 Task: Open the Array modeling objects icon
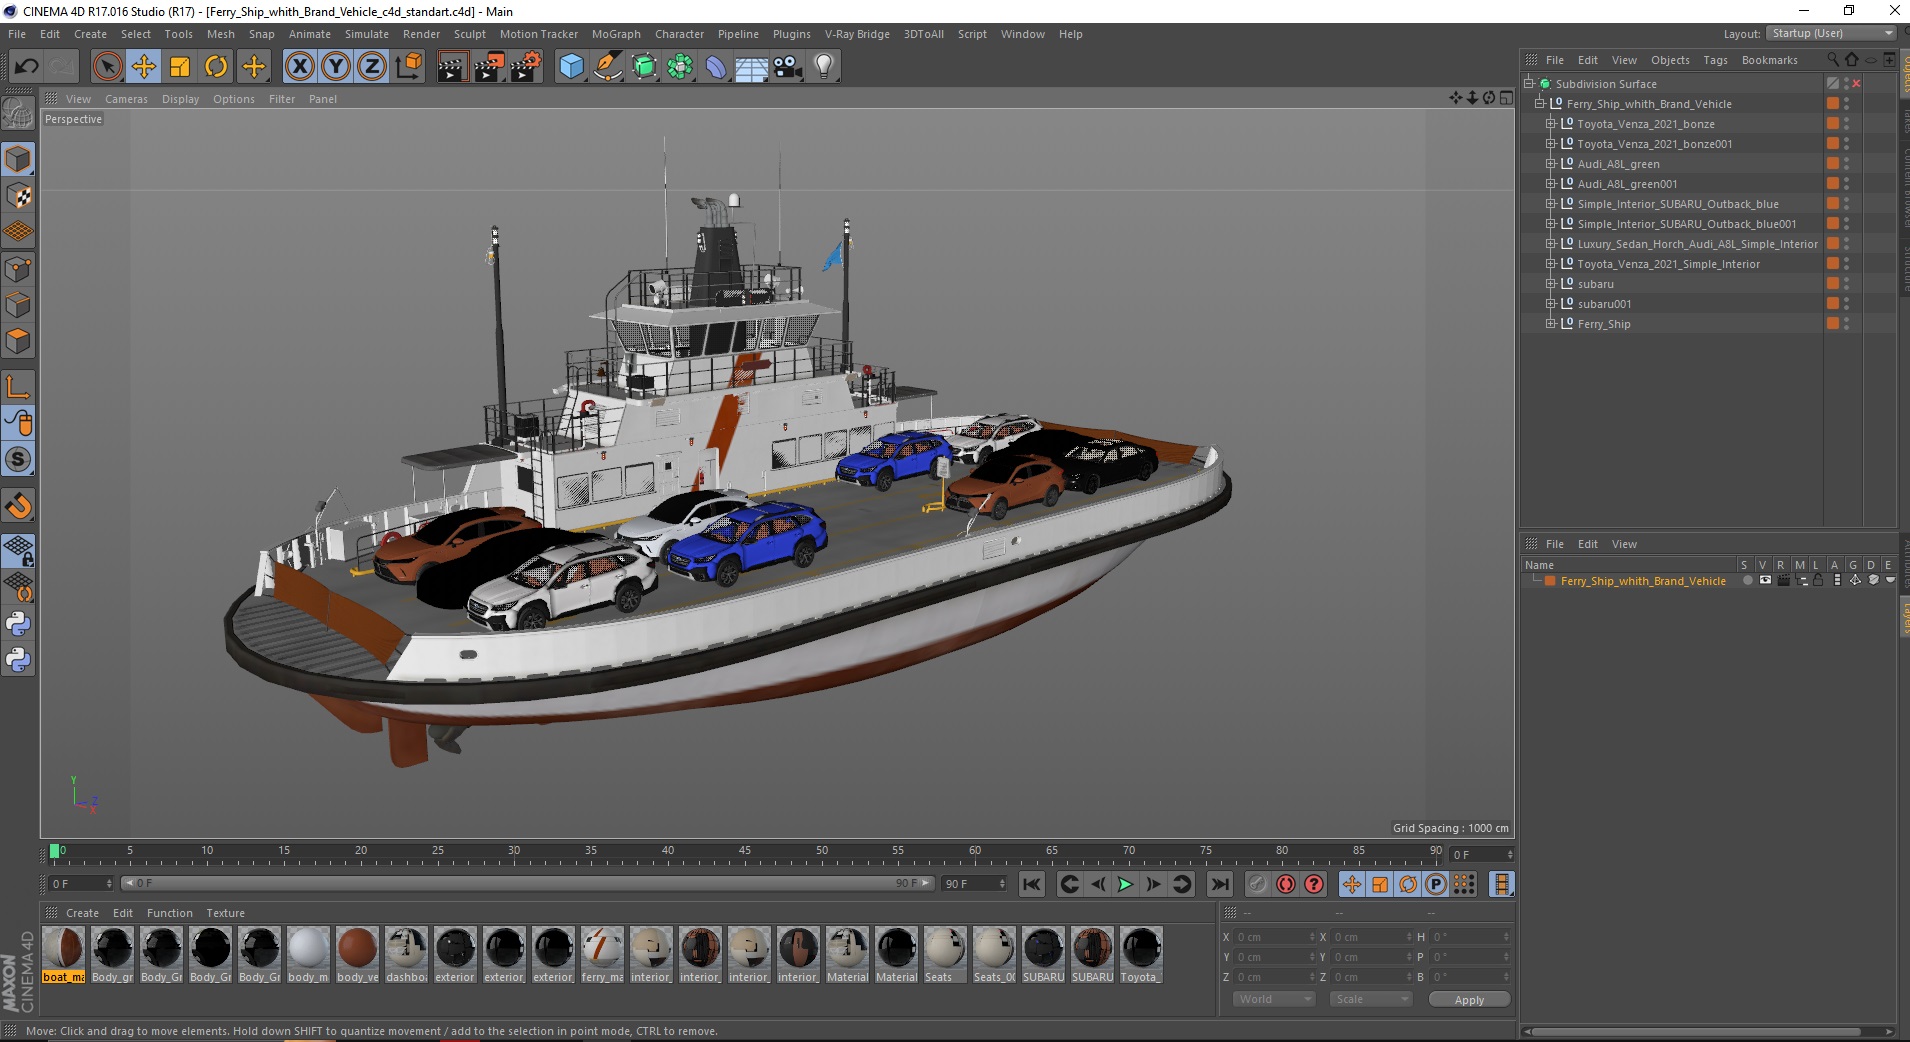[680, 67]
